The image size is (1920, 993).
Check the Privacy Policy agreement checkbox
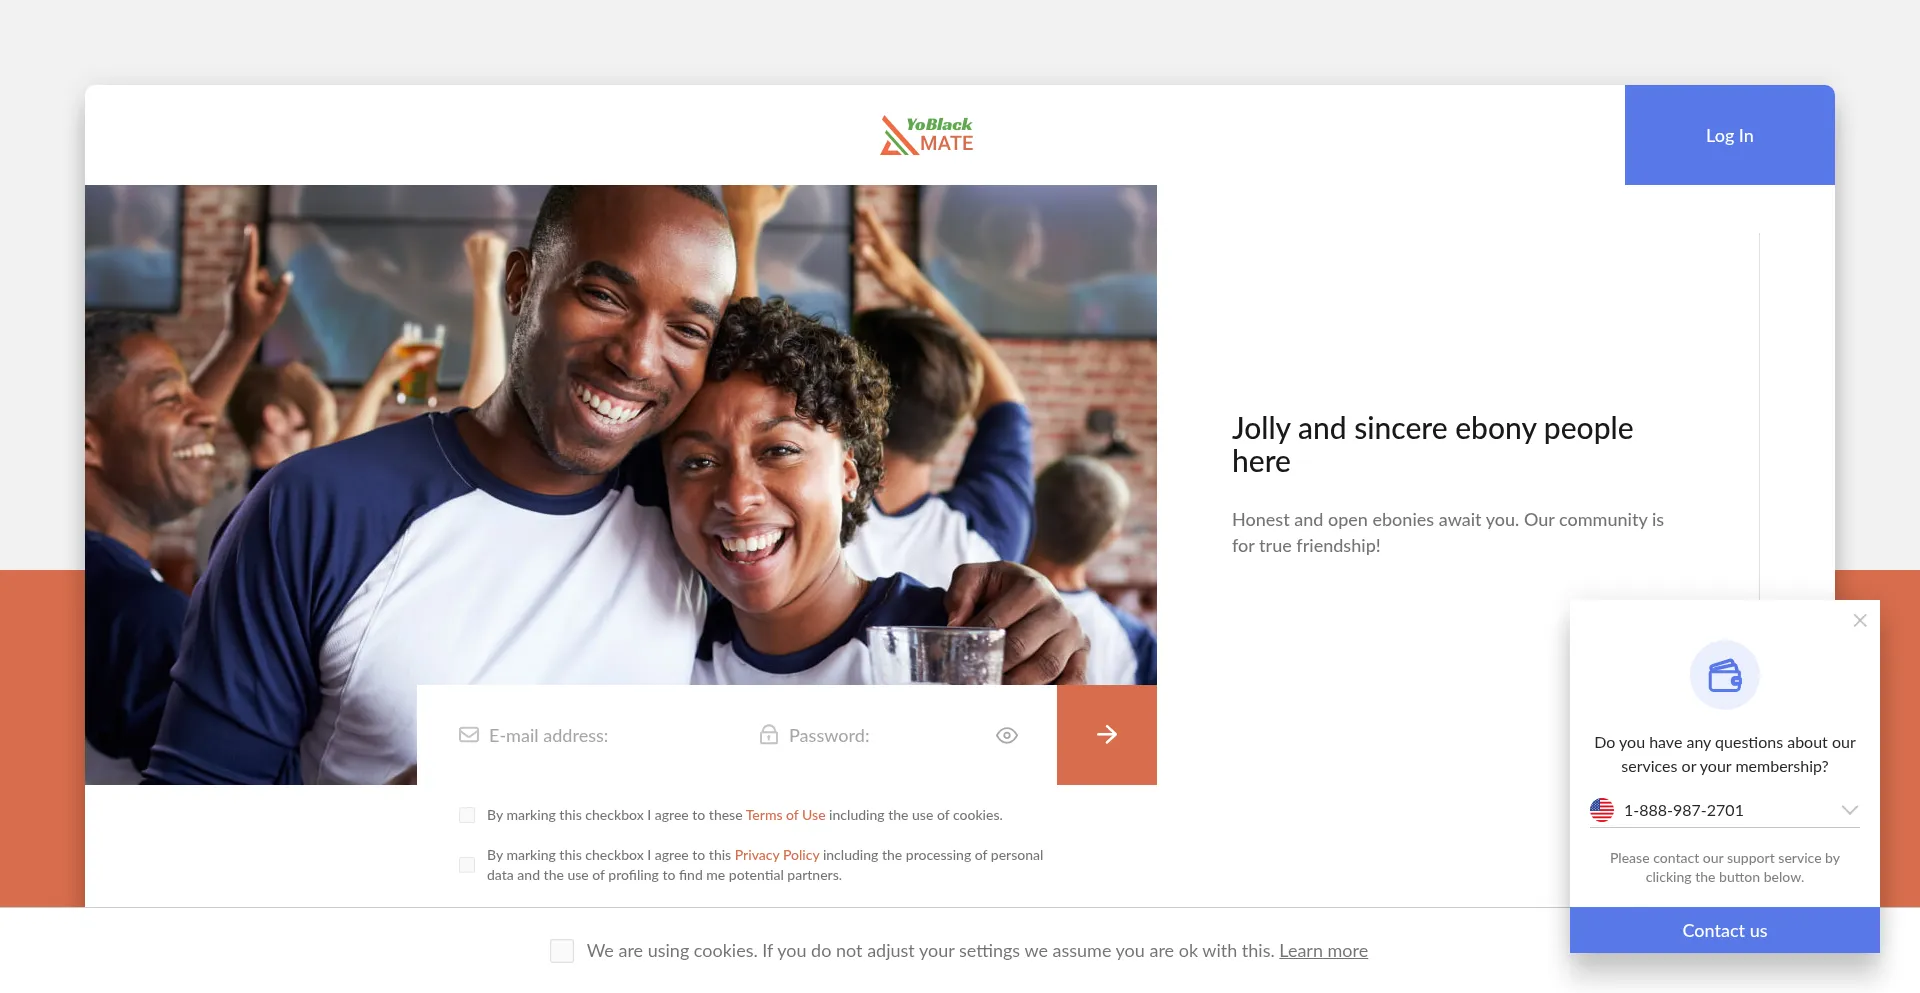pos(467,865)
